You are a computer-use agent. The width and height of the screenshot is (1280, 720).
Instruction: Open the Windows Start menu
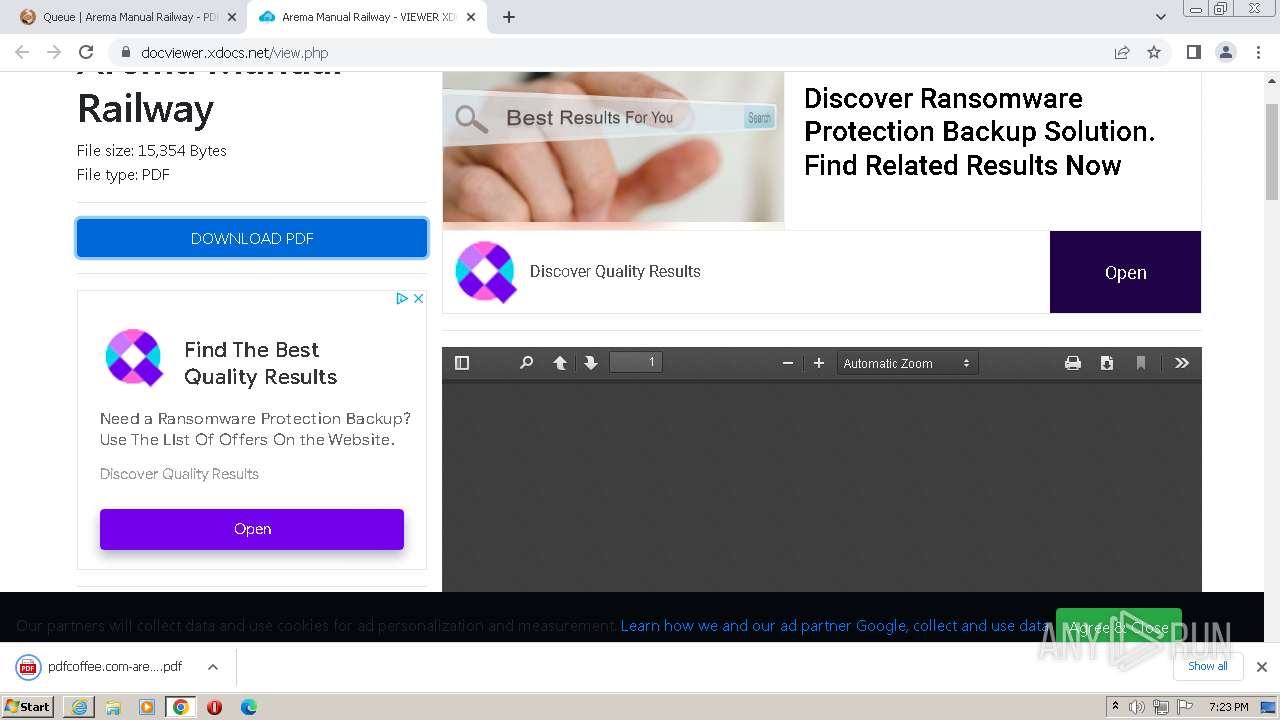click(28, 707)
